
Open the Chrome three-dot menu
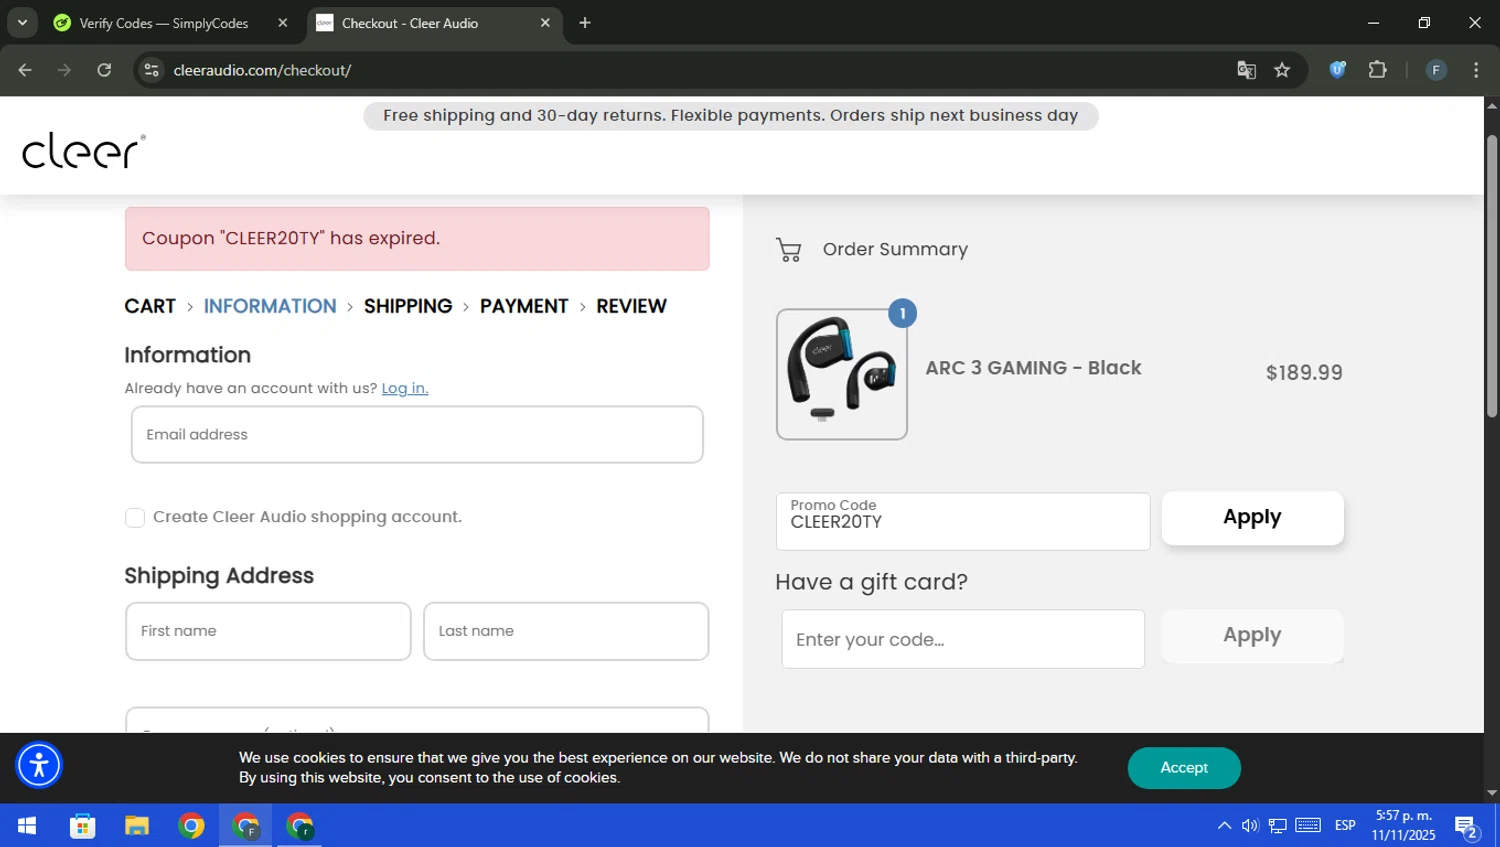[x=1476, y=70]
